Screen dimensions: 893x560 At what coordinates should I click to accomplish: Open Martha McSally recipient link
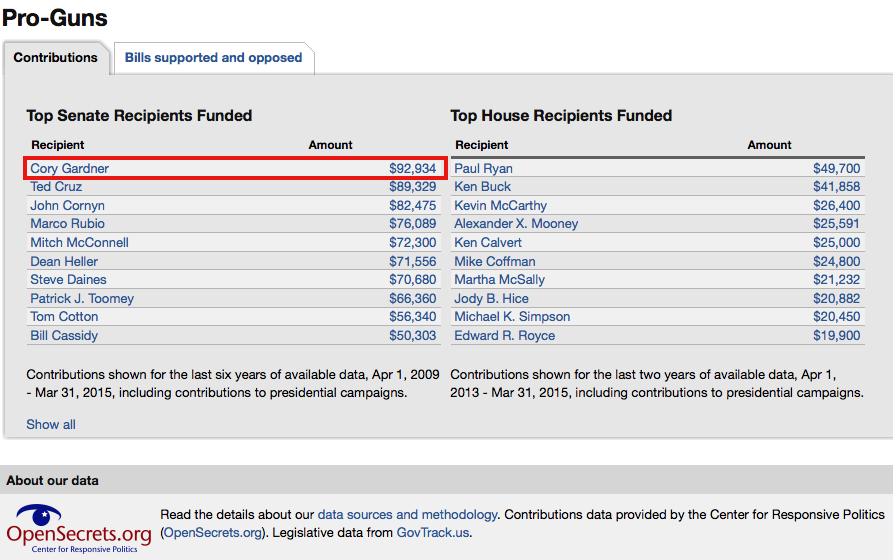499,280
